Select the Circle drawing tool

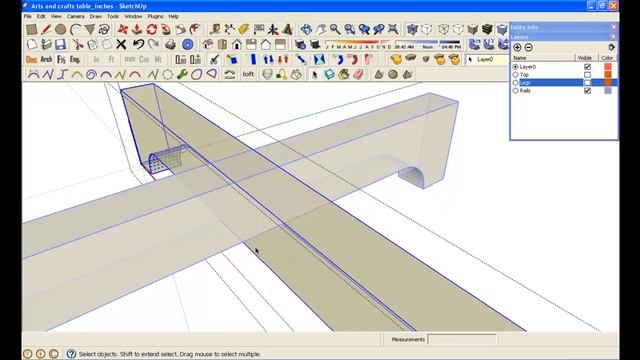[x=60, y=29]
